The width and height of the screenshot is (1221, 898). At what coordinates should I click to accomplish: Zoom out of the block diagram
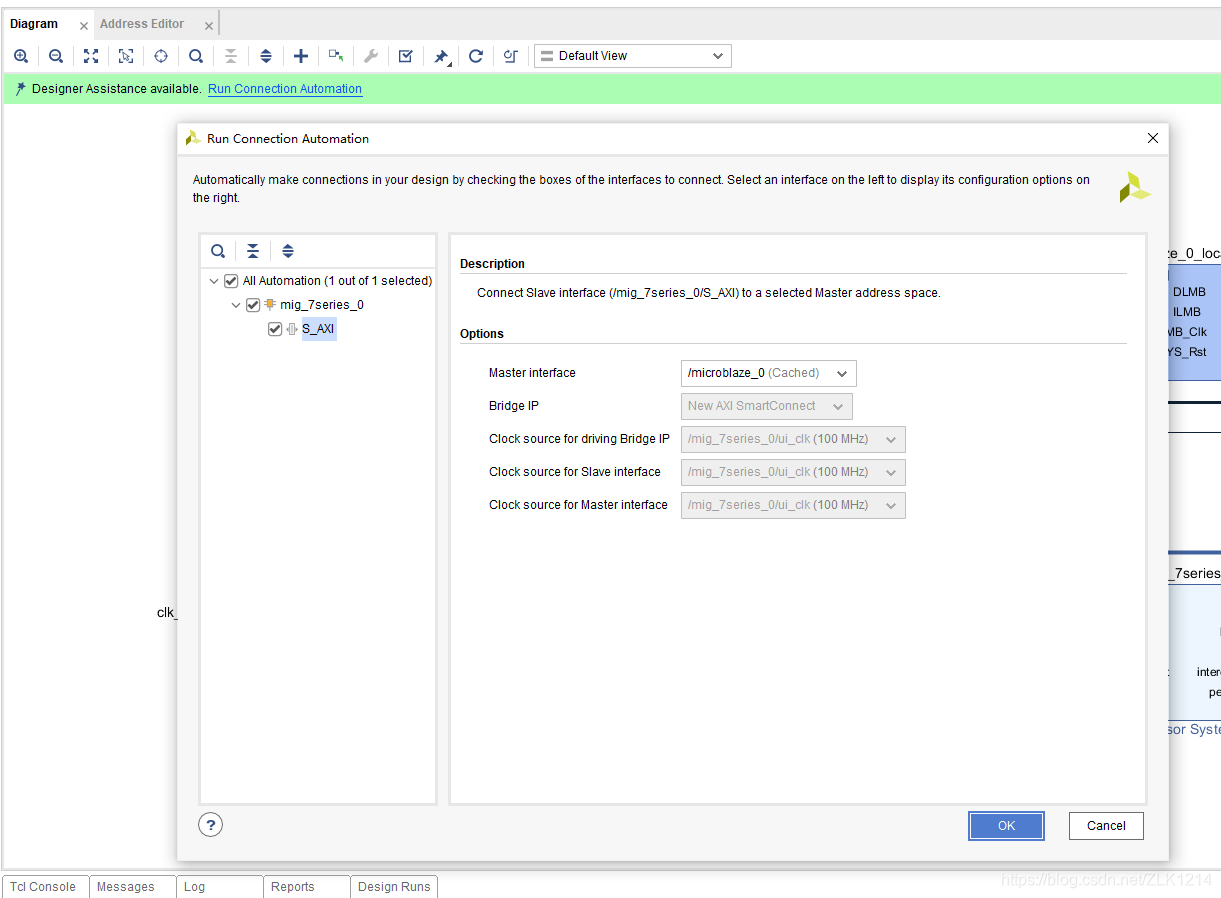tap(56, 56)
